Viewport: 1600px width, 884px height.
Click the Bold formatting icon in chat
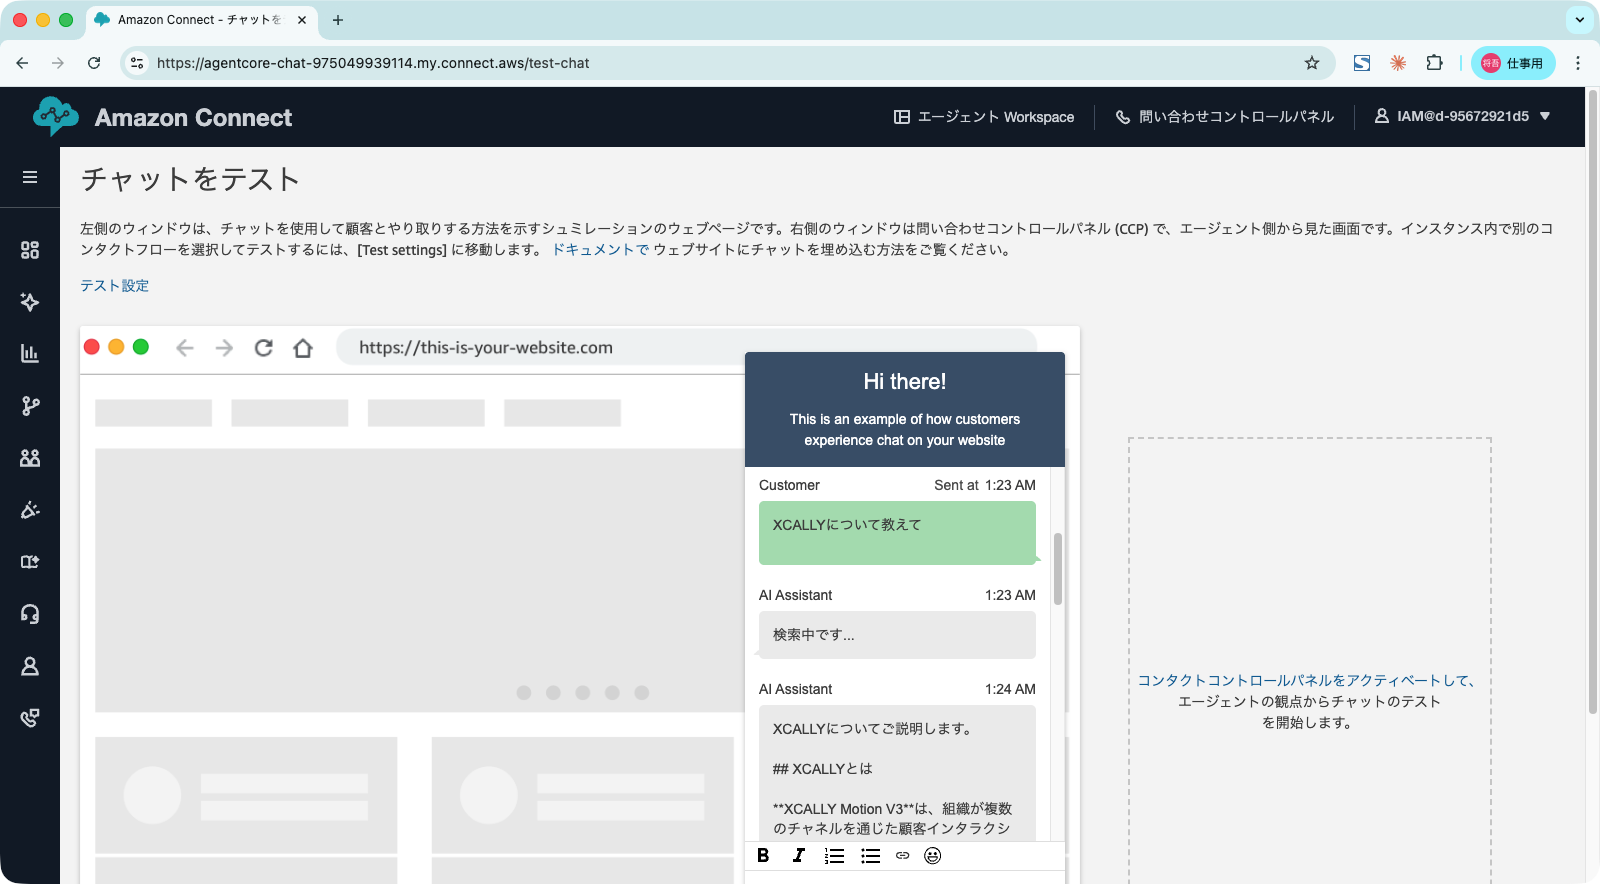pyautogui.click(x=763, y=856)
